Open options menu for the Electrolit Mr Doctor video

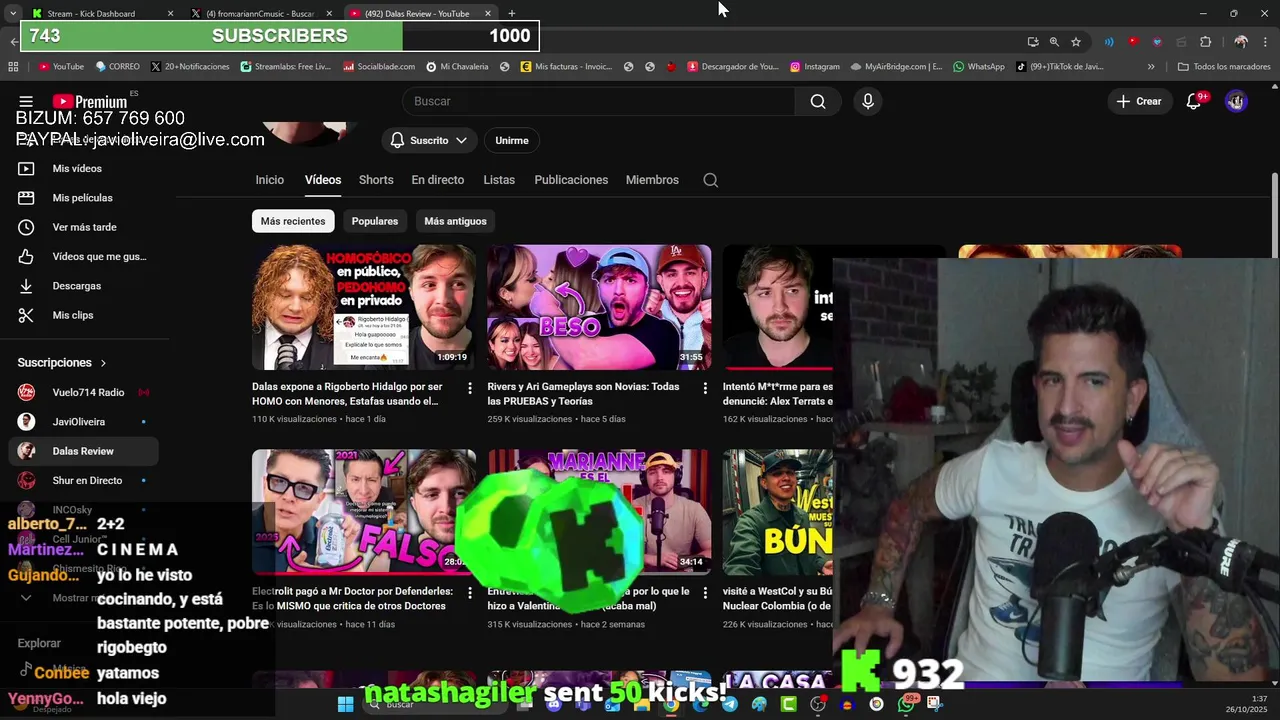point(469,592)
